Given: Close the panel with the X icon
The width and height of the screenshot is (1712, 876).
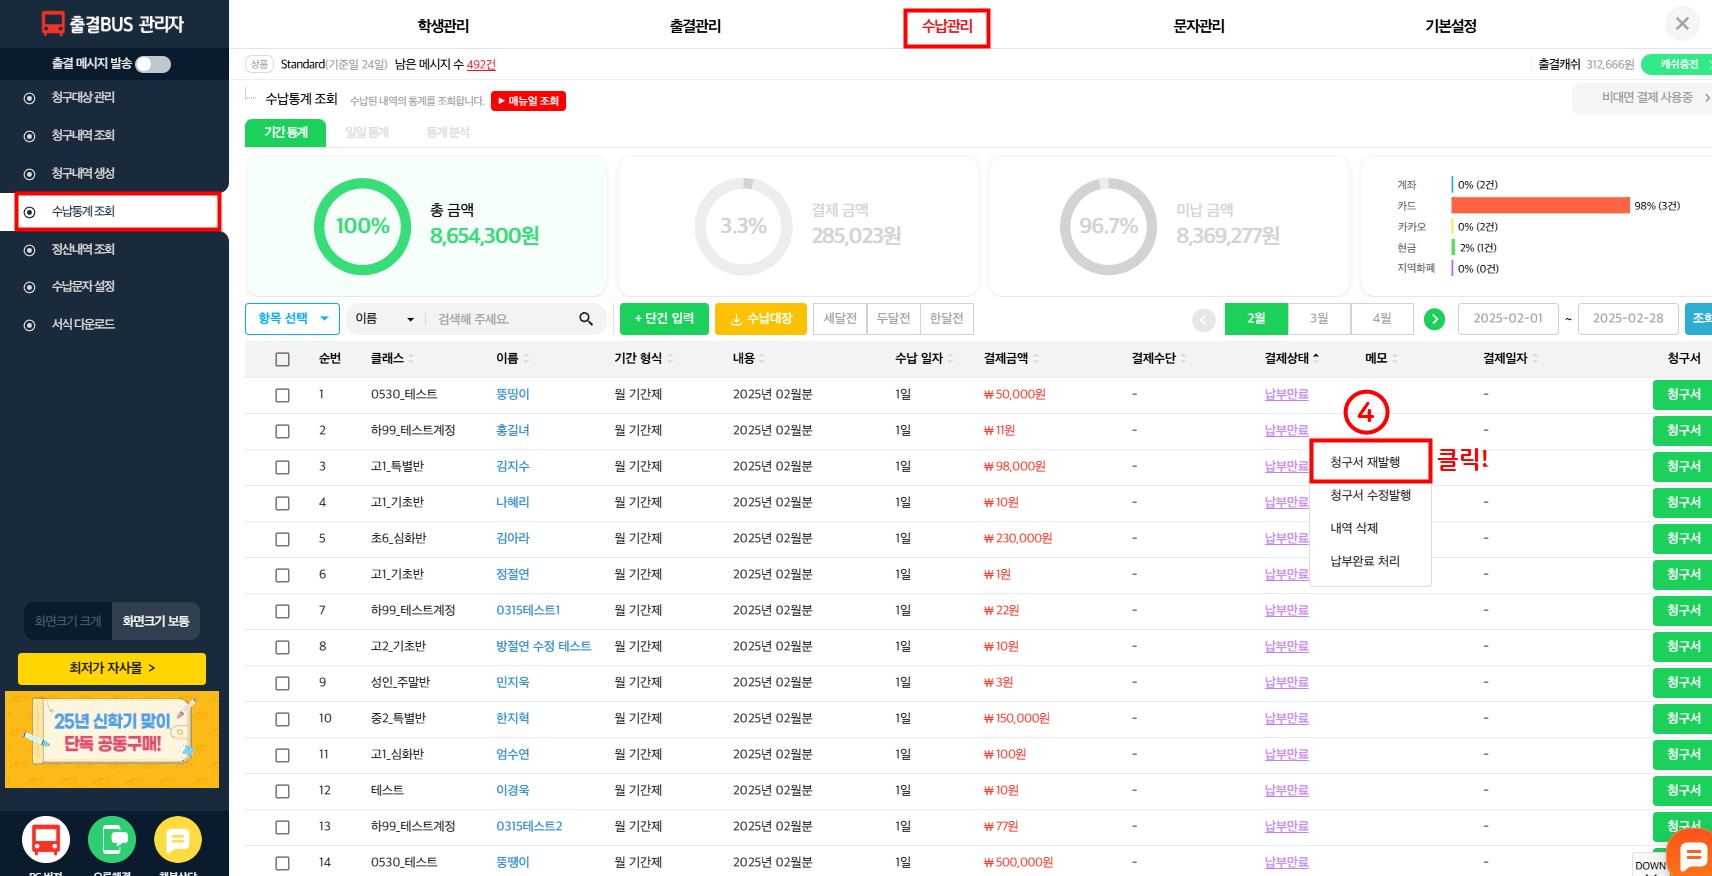Looking at the screenshot, I should (1682, 24).
